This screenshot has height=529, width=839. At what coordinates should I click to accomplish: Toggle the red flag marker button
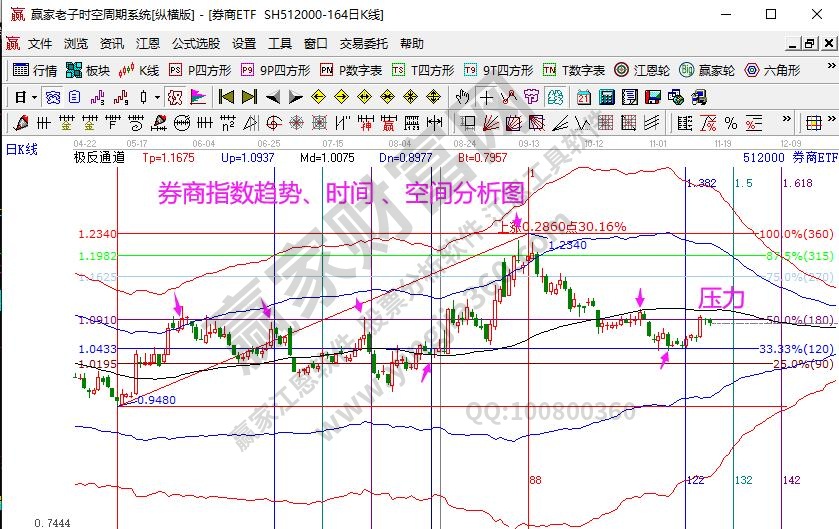(x=197, y=97)
